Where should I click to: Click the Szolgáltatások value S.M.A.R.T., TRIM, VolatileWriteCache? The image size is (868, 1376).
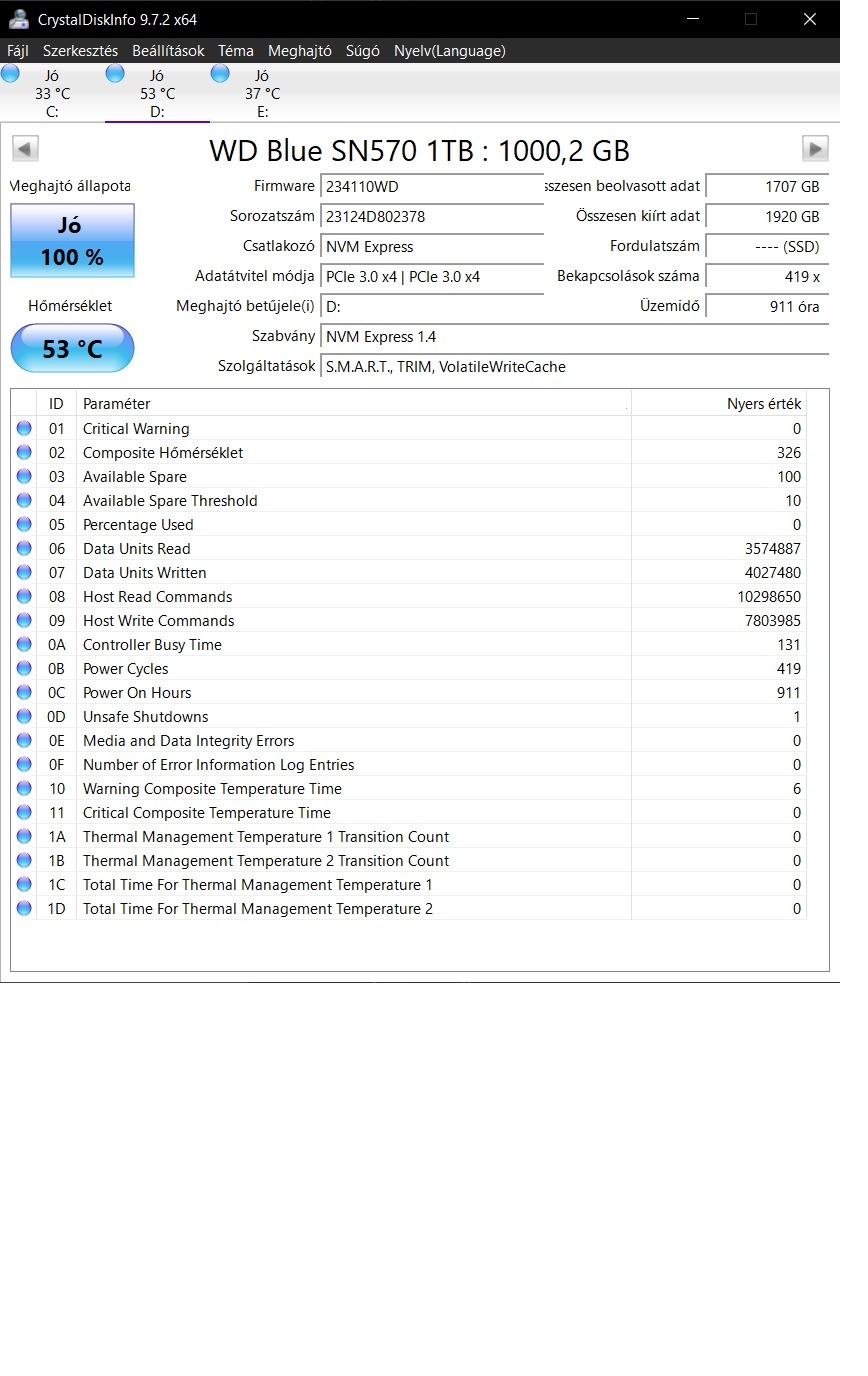[574, 366]
